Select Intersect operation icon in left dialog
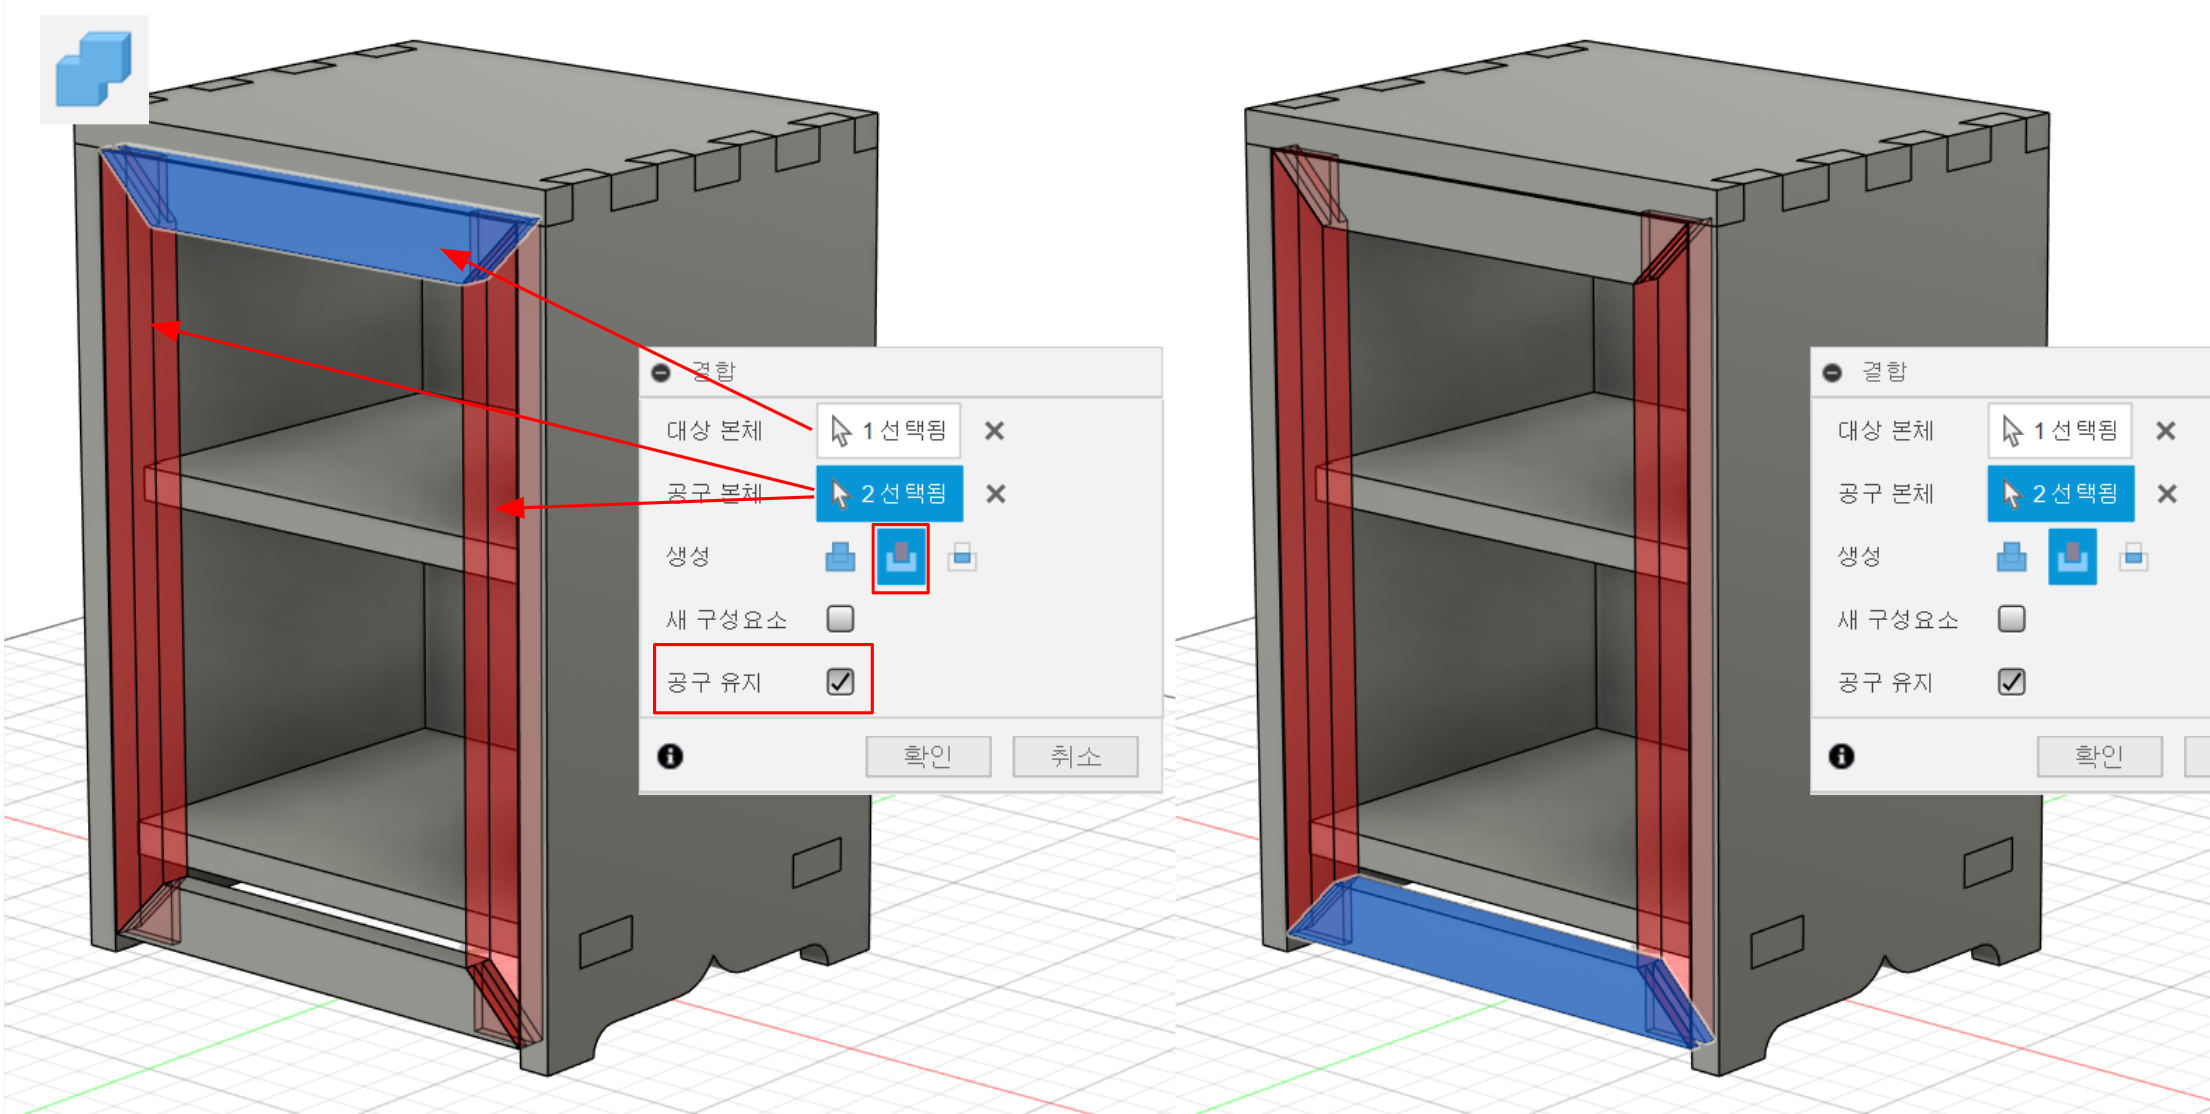The width and height of the screenshot is (2210, 1114). [x=962, y=557]
